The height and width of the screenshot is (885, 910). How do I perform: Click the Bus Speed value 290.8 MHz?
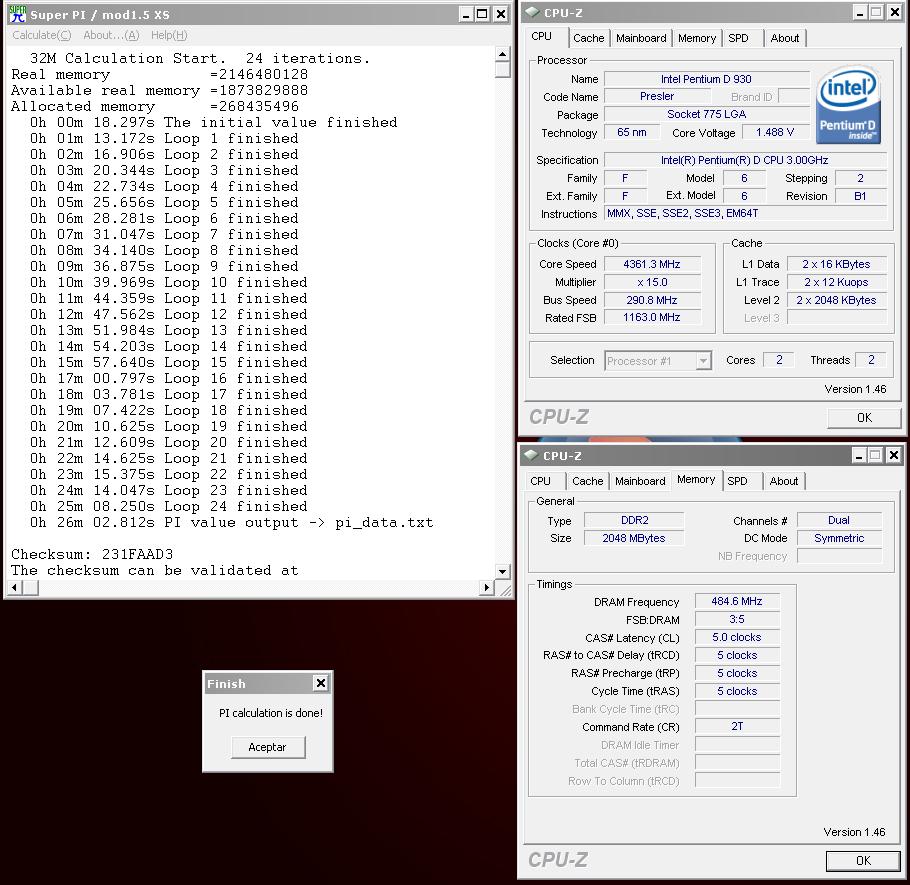652,300
